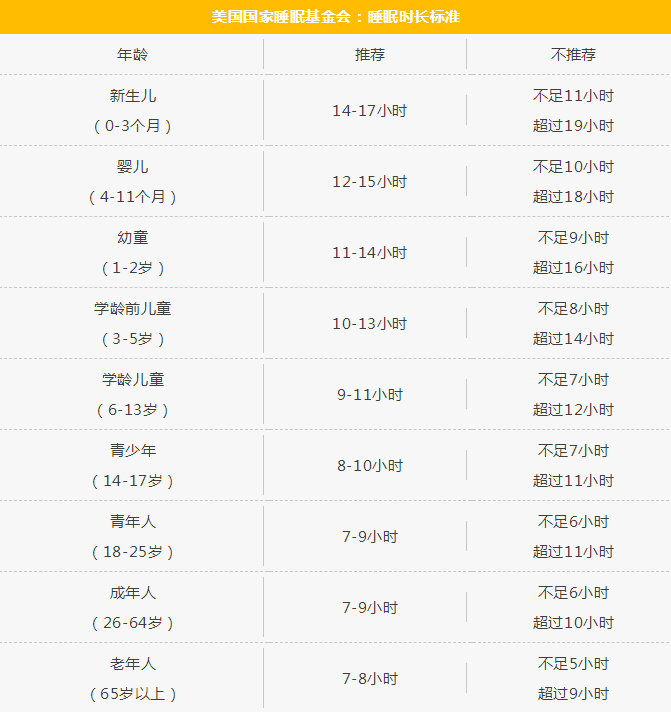Select 7-9小时 in the 成年人 row

370,608
